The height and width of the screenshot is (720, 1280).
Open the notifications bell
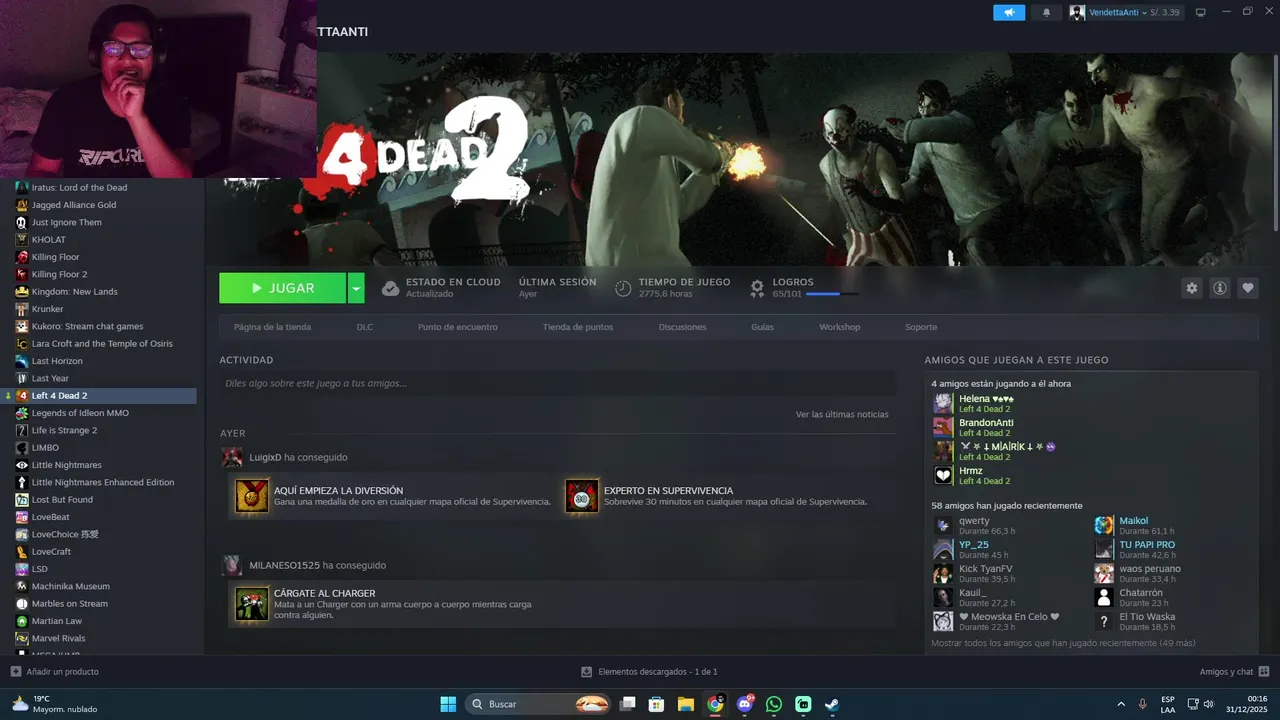(1046, 12)
